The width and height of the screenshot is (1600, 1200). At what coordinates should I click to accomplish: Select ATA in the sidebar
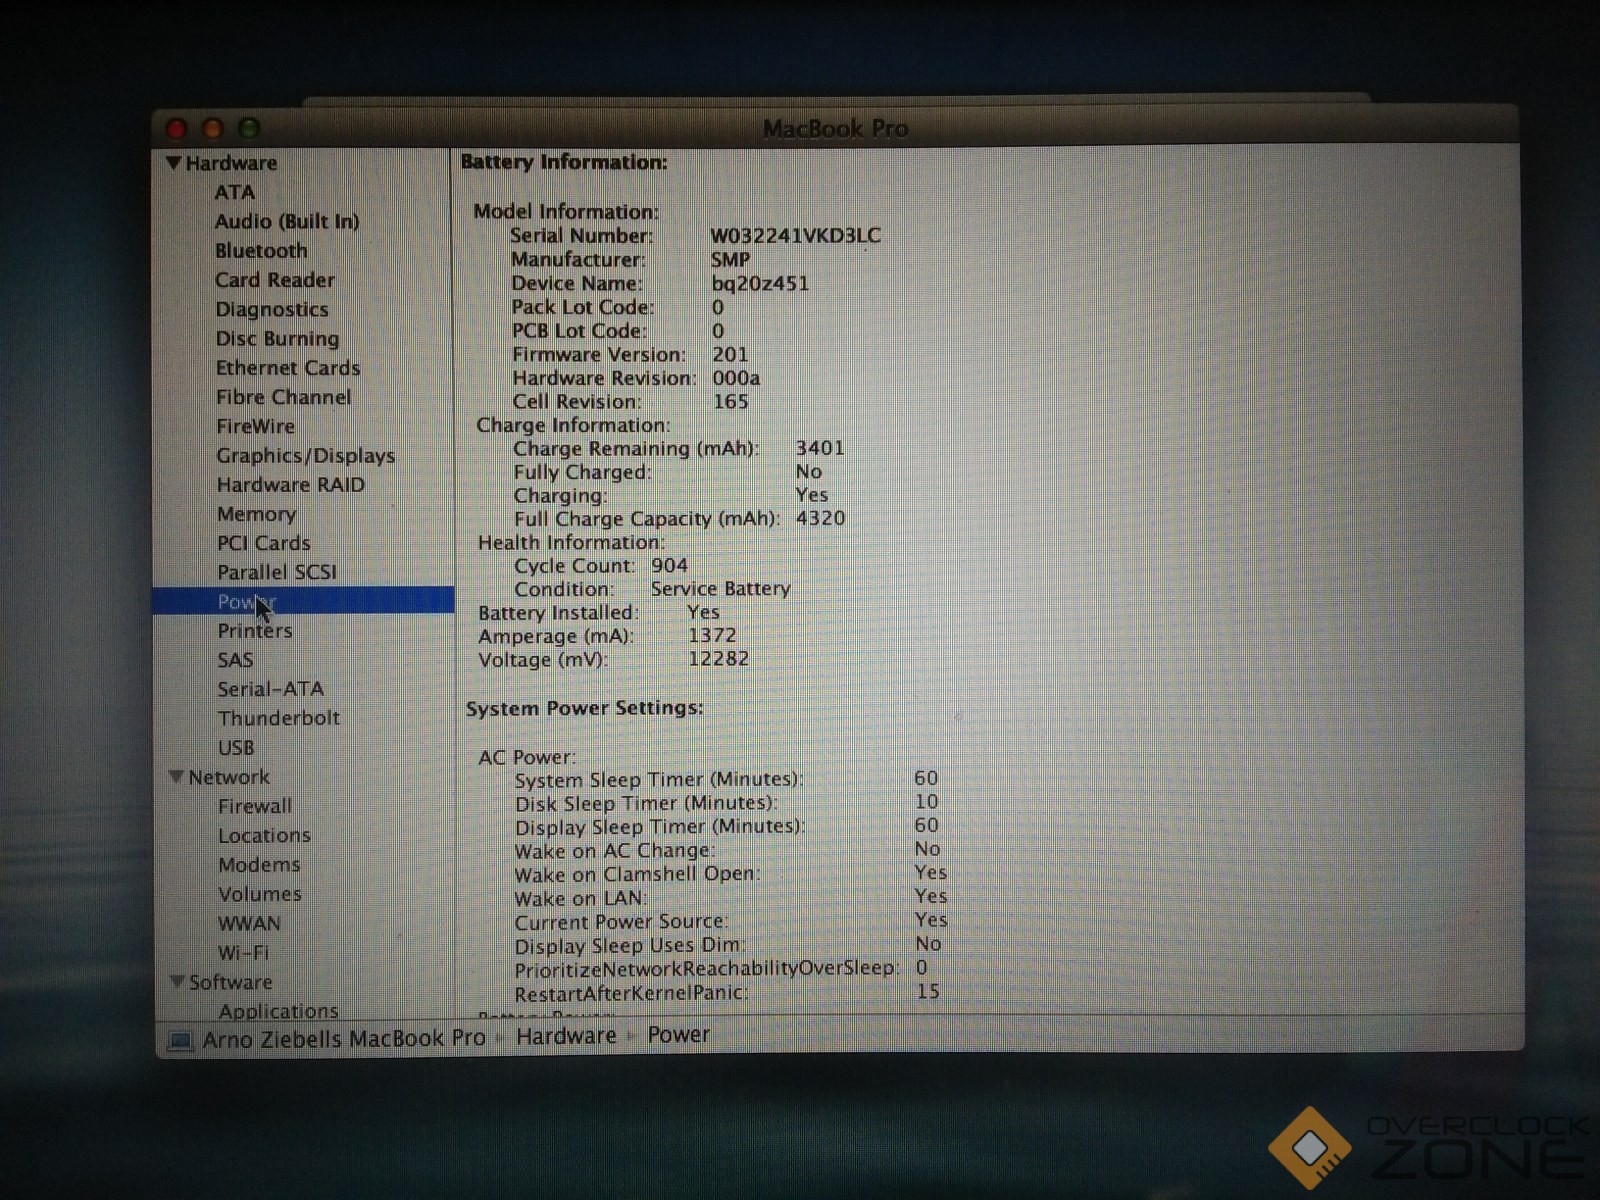[x=234, y=192]
